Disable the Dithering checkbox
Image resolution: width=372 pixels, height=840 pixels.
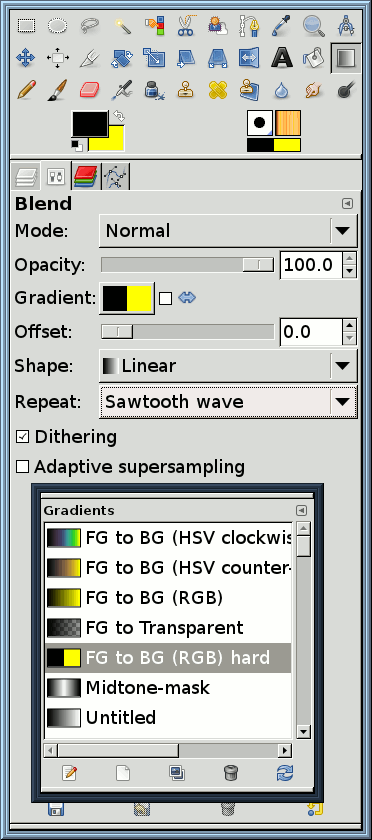(23, 437)
